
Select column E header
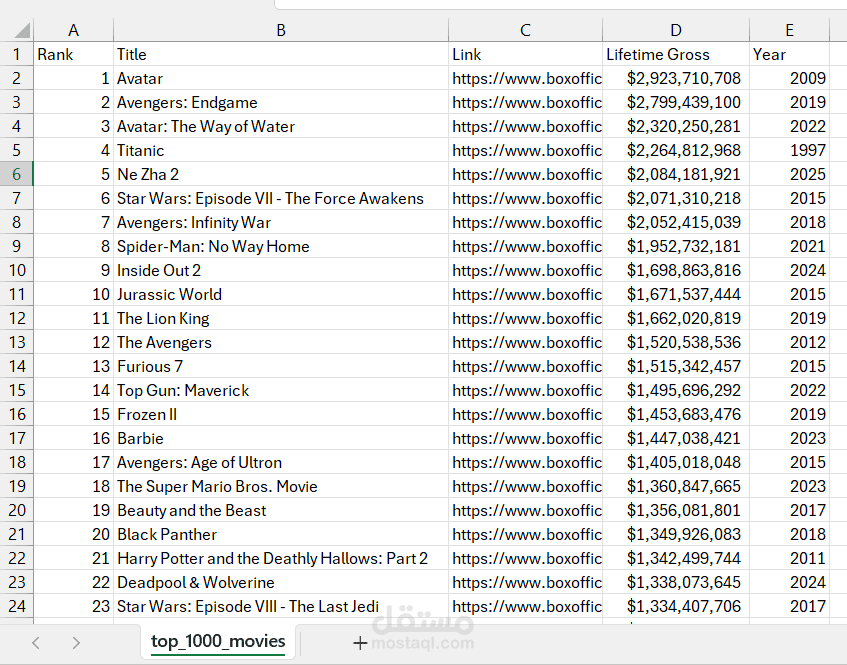pyautogui.click(x=789, y=30)
